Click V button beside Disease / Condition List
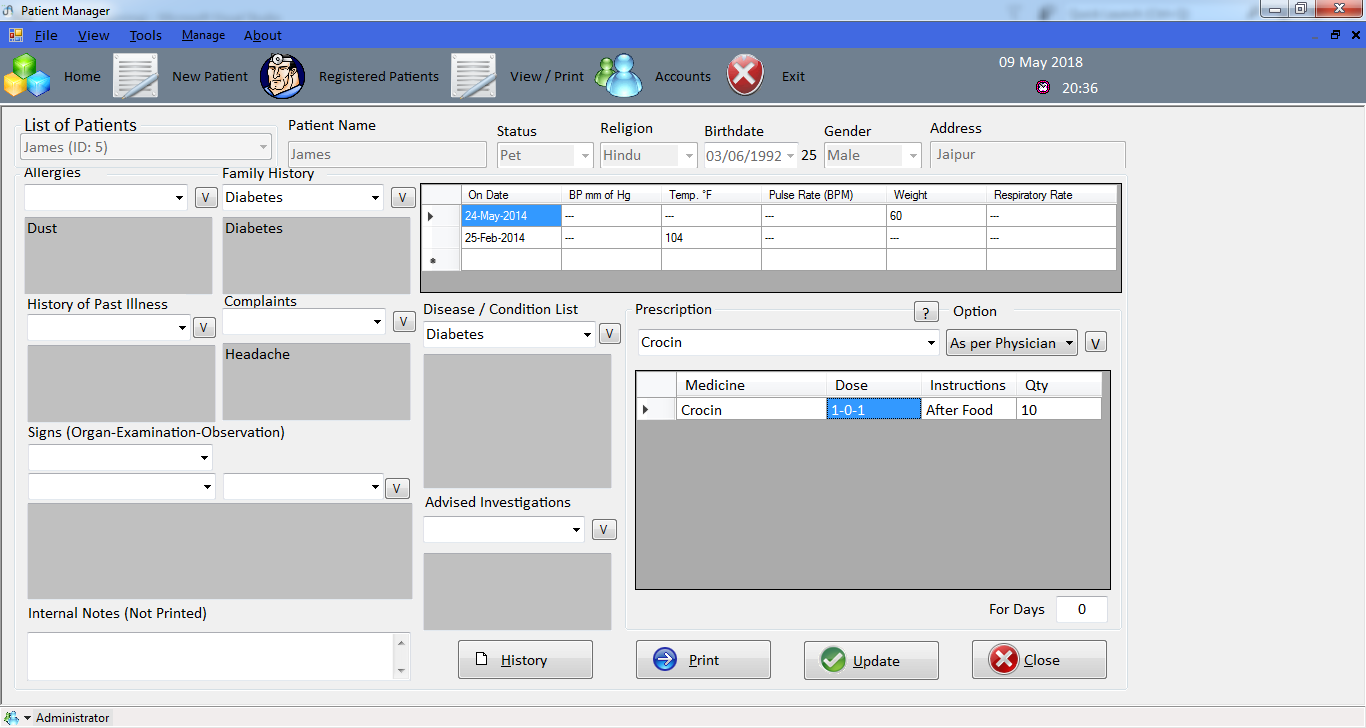This screenshot has height=728, width=1366. click(x=609, y=334)
